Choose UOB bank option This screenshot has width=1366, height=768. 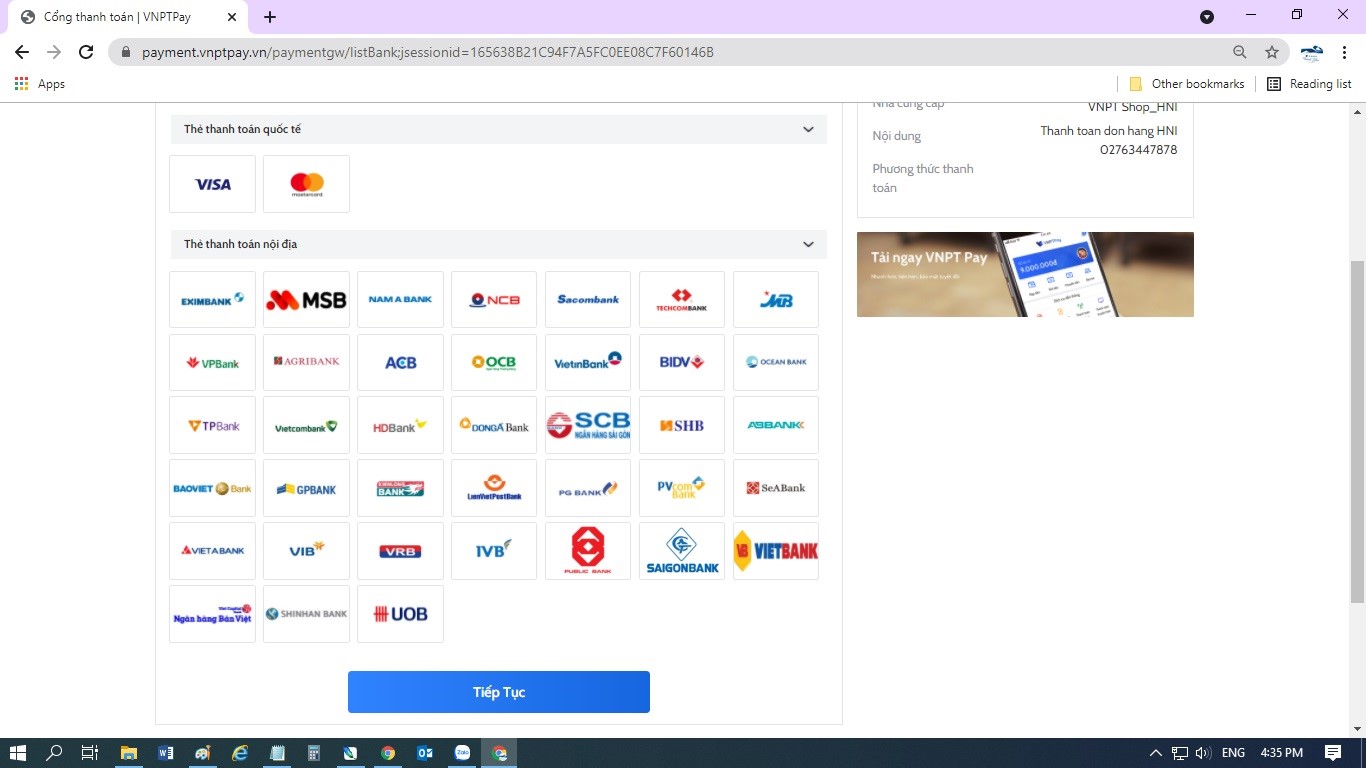(400, 614)
